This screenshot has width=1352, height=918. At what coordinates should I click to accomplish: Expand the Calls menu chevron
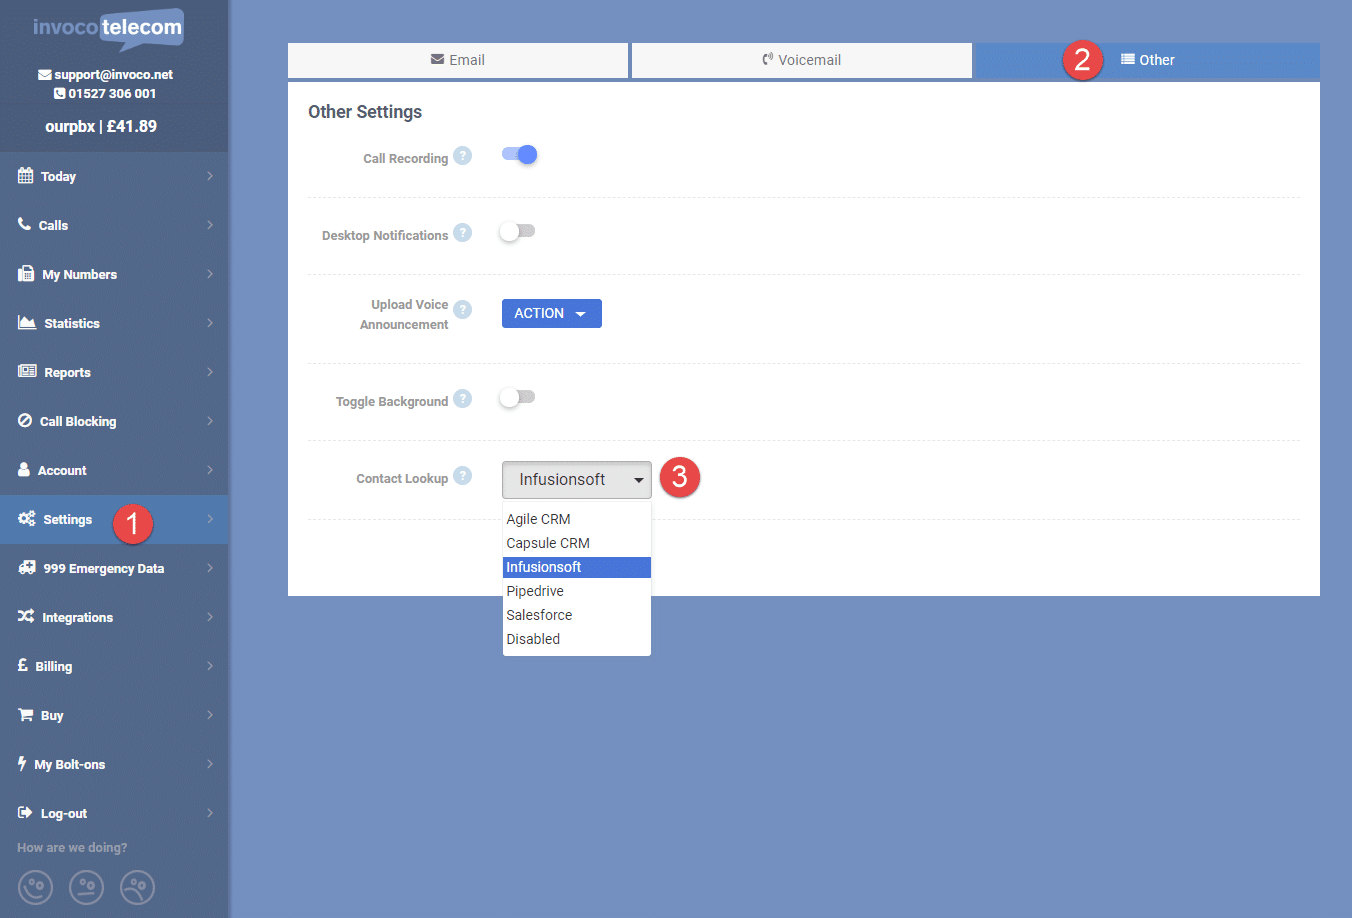pyautogui.click(x=210, y=225)
